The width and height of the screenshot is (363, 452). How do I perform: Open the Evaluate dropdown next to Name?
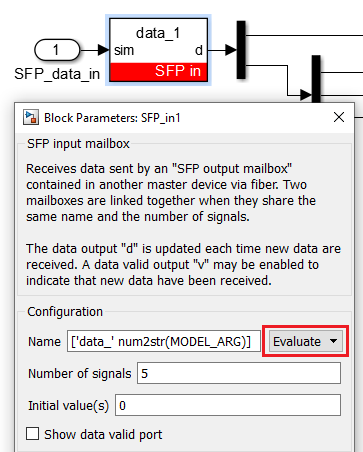[306, 341]
